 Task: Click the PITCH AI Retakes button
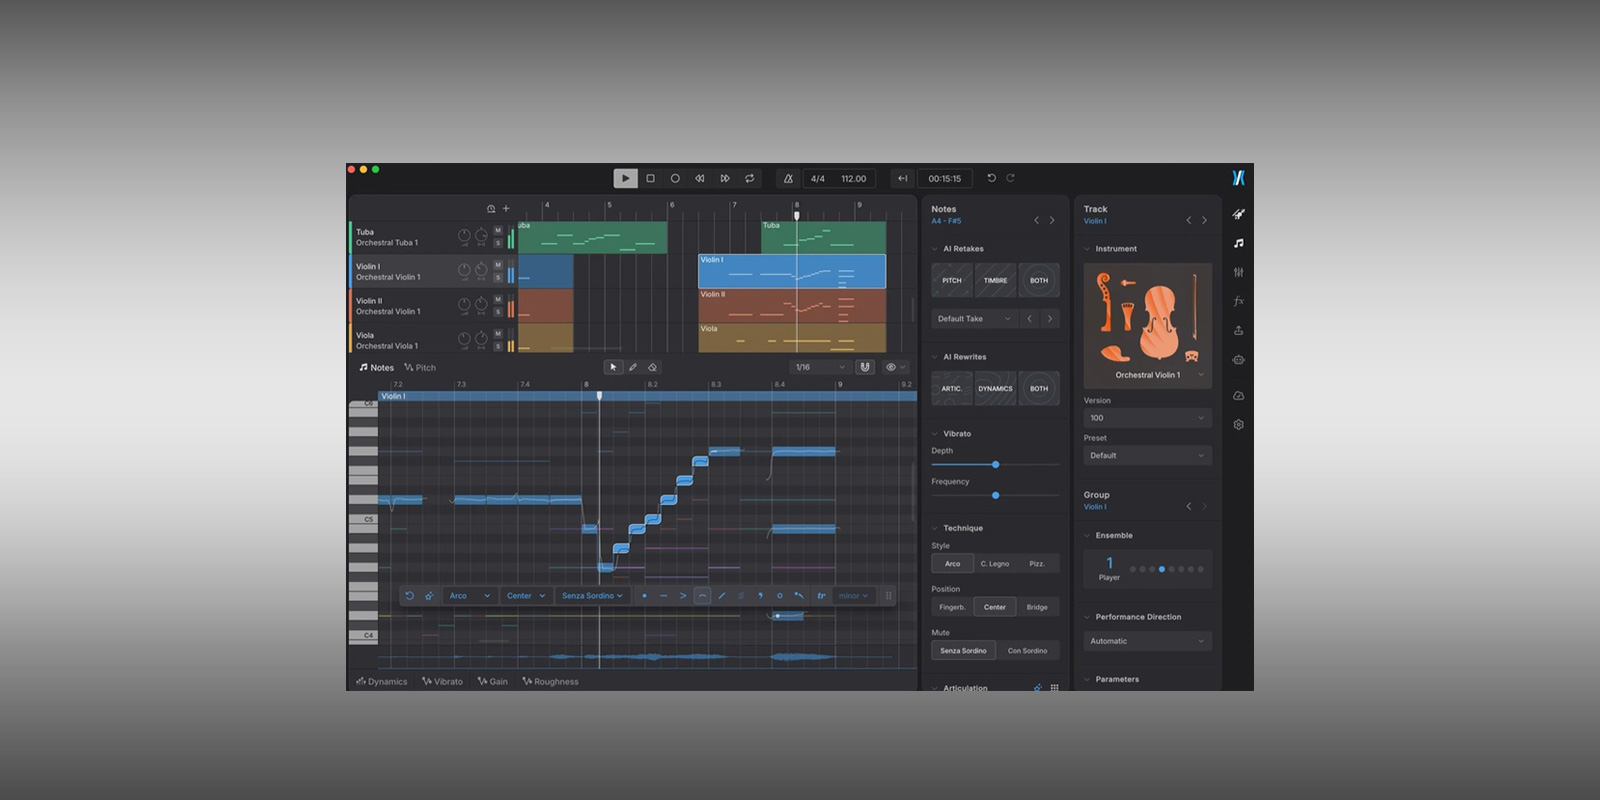952,280
